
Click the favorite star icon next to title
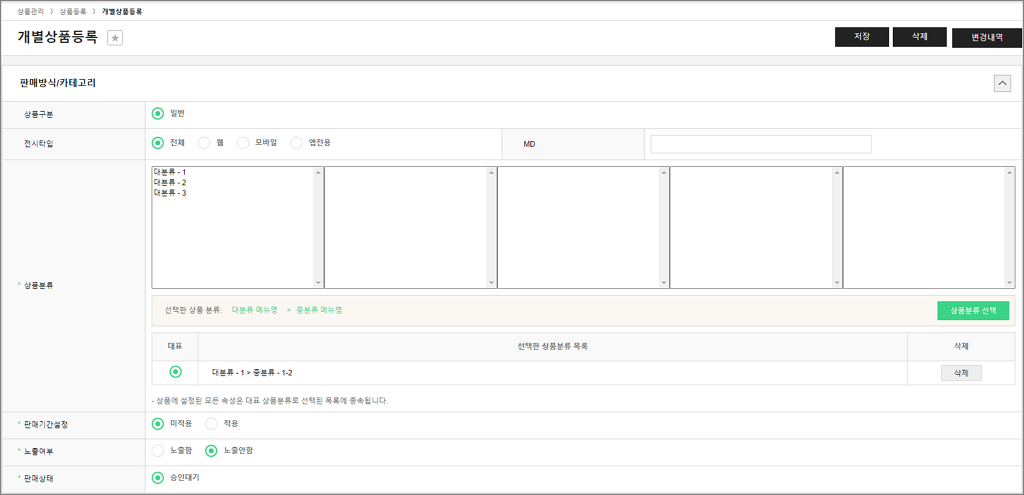click(115, 38)
